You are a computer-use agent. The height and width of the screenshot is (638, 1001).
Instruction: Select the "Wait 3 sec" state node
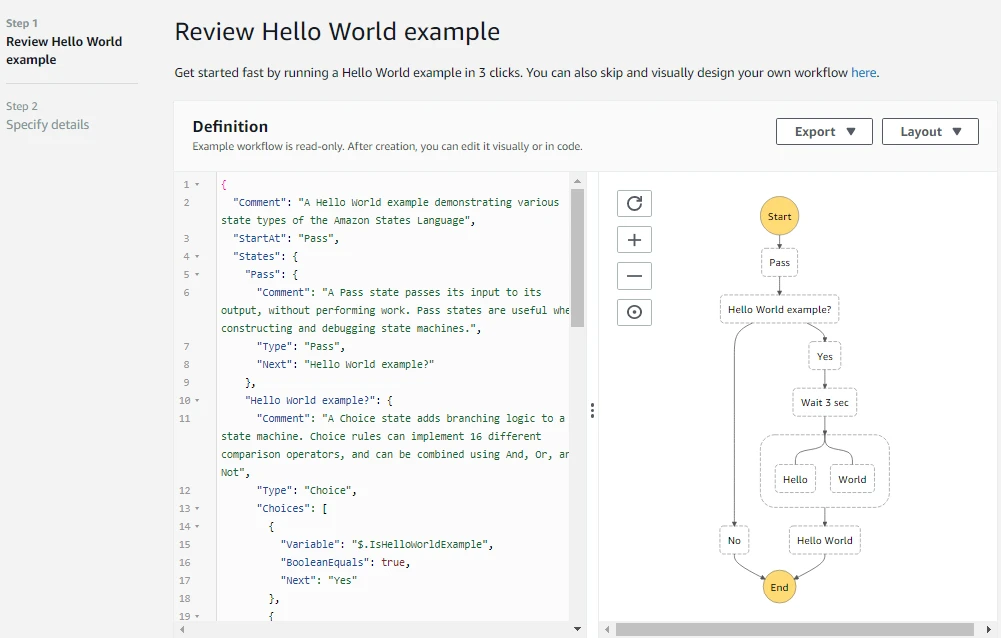click(x=824, y=402)
